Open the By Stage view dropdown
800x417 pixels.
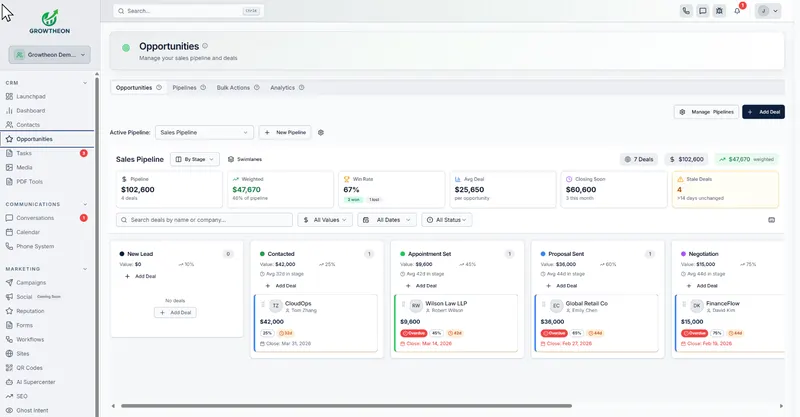tap(195, 159)
